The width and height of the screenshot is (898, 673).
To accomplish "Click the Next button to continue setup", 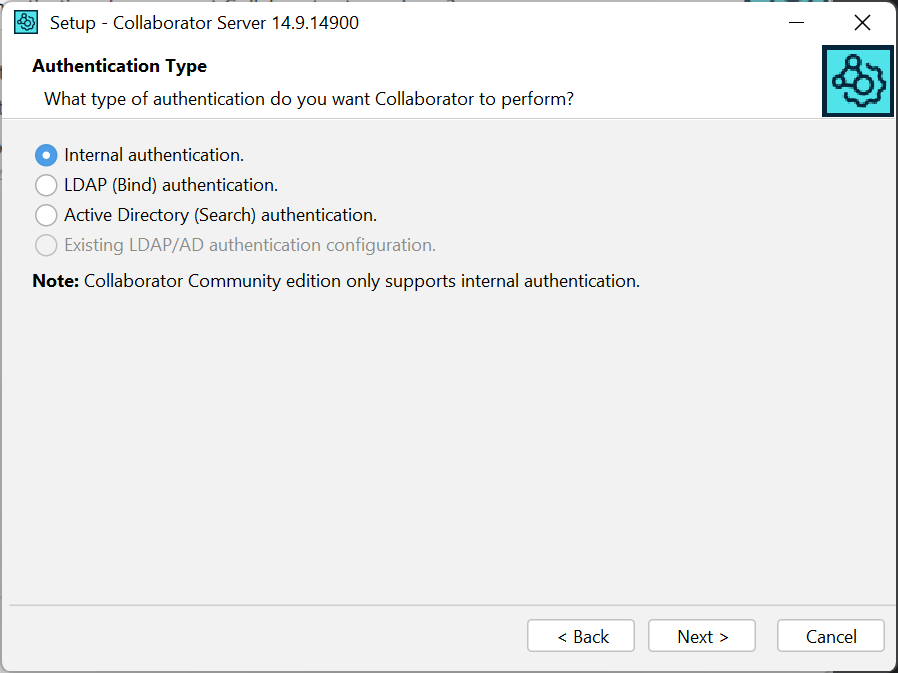I will pyautogui.click(x=701, y=635).
